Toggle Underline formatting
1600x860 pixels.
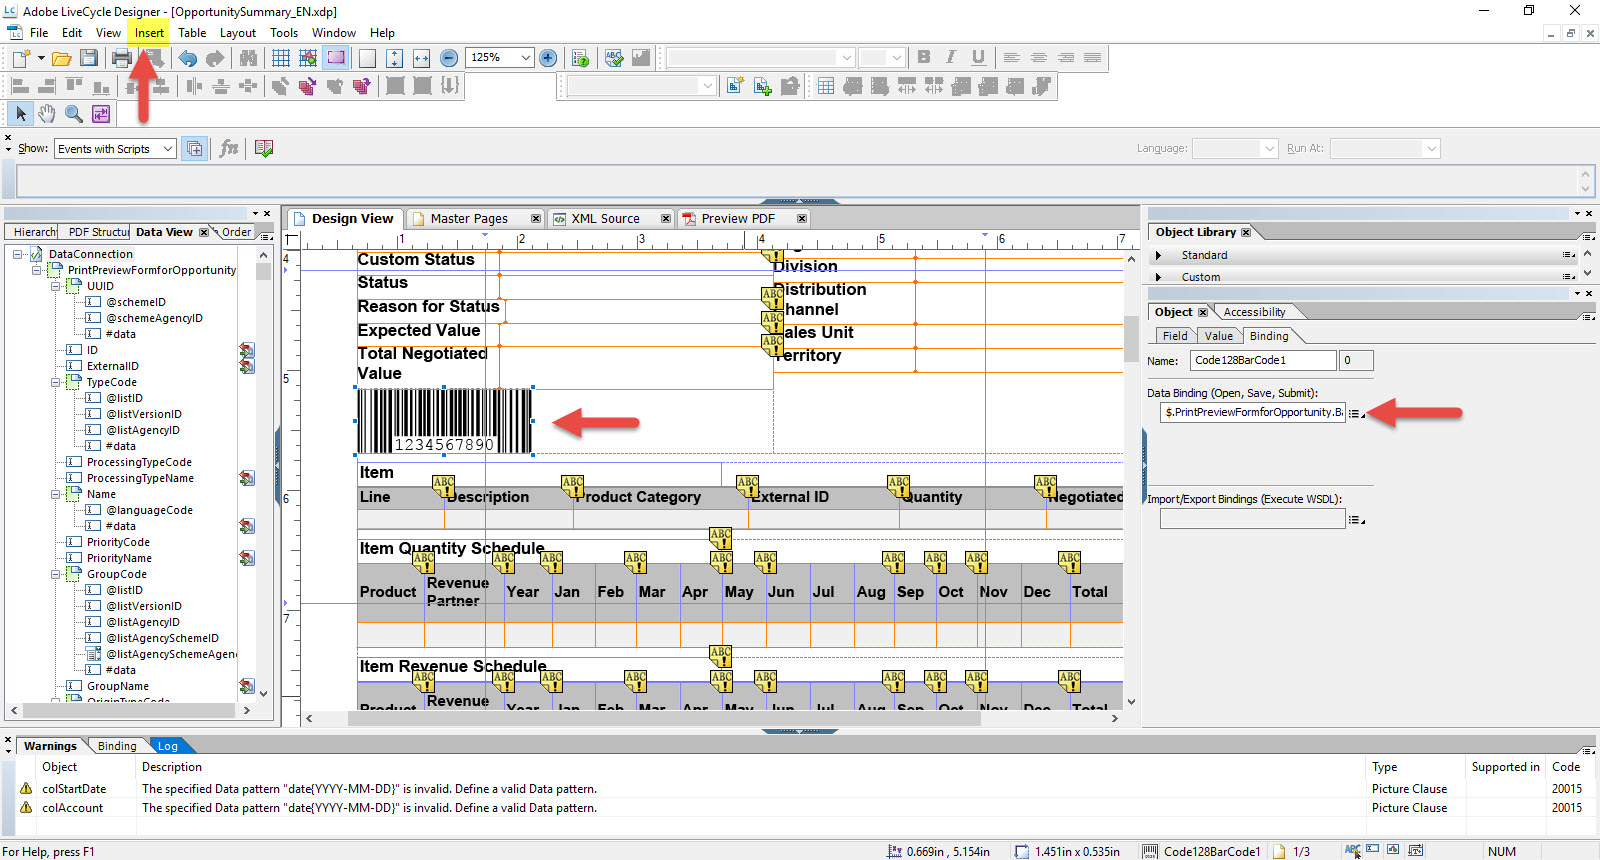pyautogui.click(x=978, y=57)
